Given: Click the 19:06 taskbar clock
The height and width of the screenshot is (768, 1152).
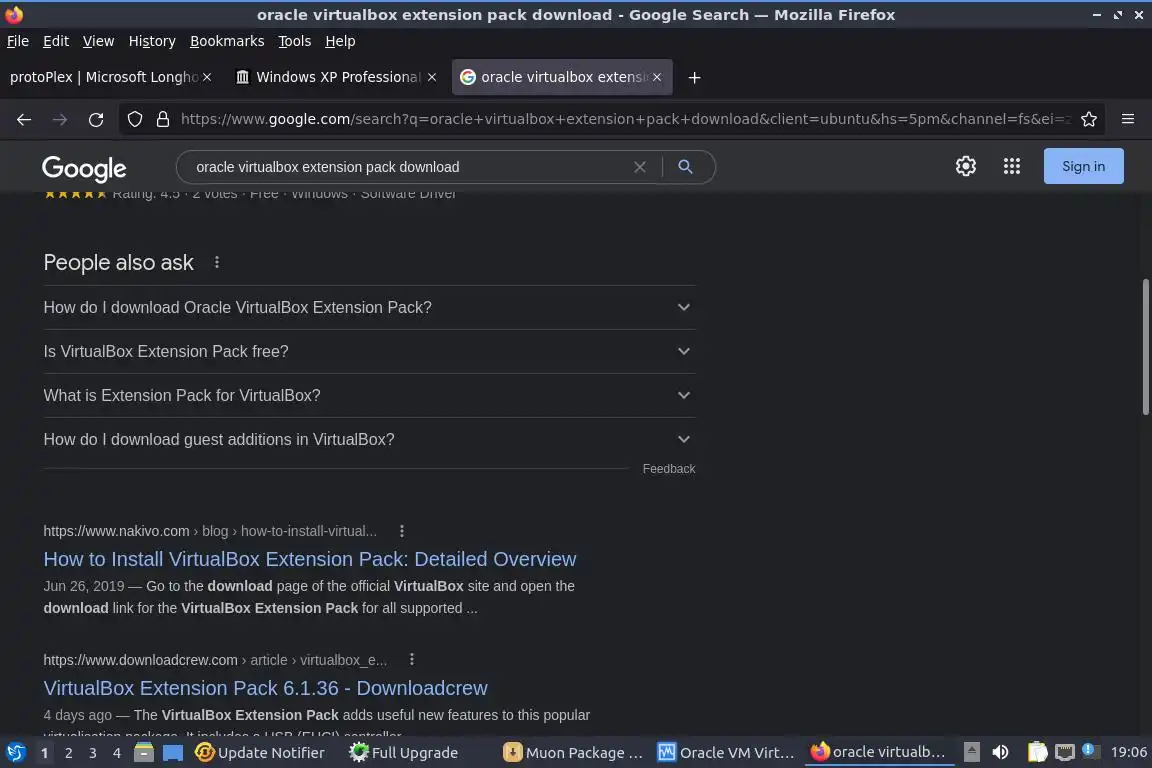Looking at the screenshot, I should tap(1128, 752).
